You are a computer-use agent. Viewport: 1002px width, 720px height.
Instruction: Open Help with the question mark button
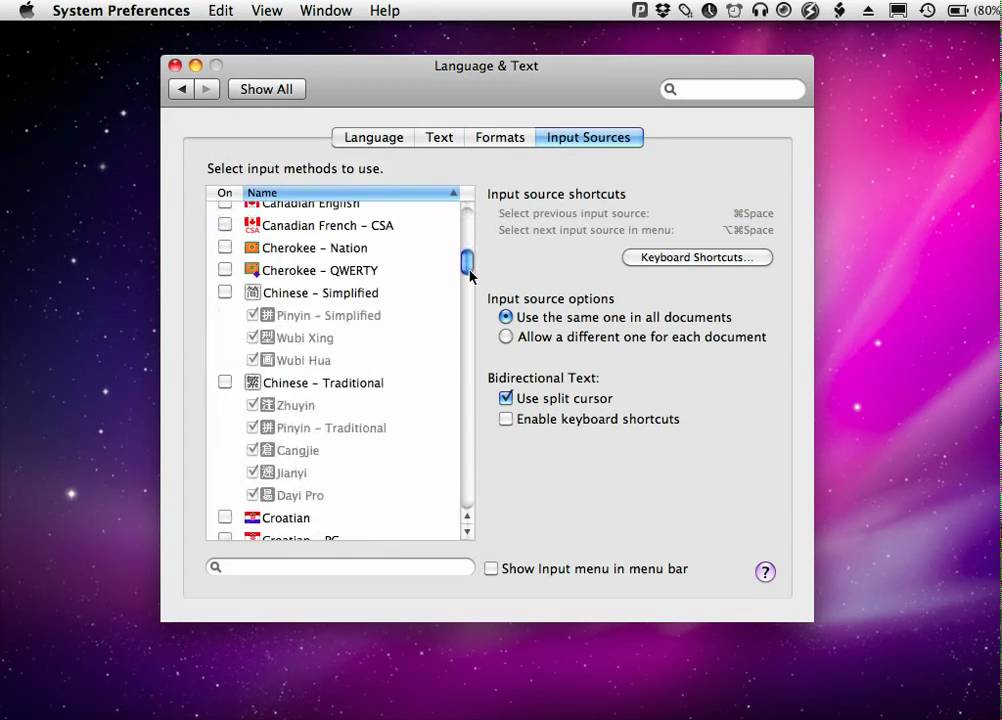[x=765, y=572]
